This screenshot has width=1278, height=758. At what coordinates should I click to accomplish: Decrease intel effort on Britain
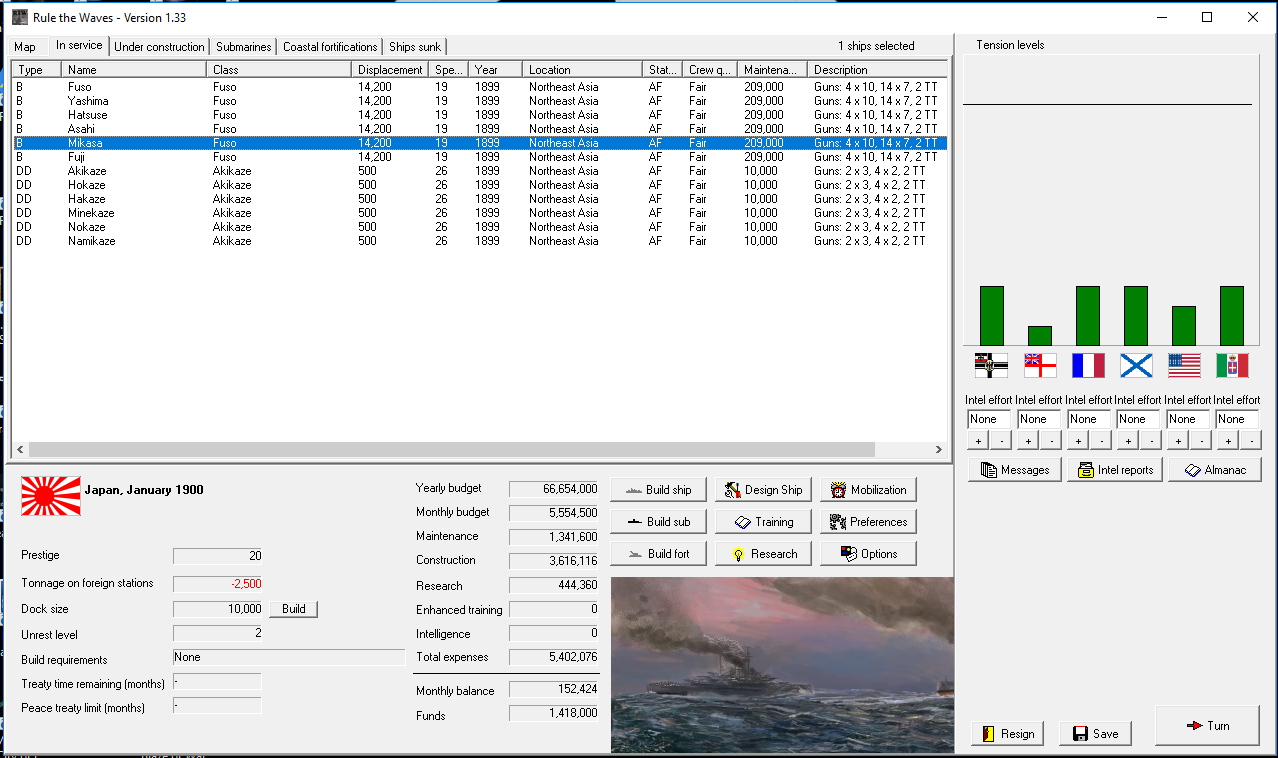[1051, 440]
